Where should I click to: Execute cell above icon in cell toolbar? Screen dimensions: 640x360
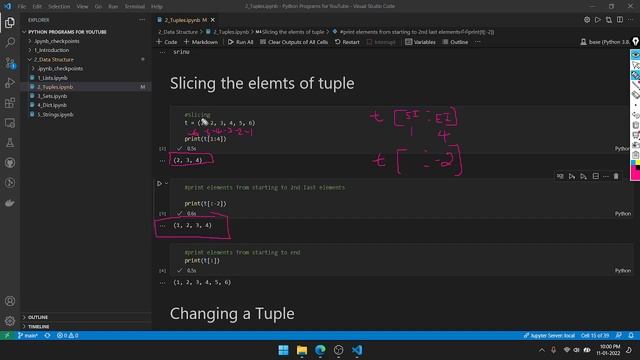(x=572, y=176)
